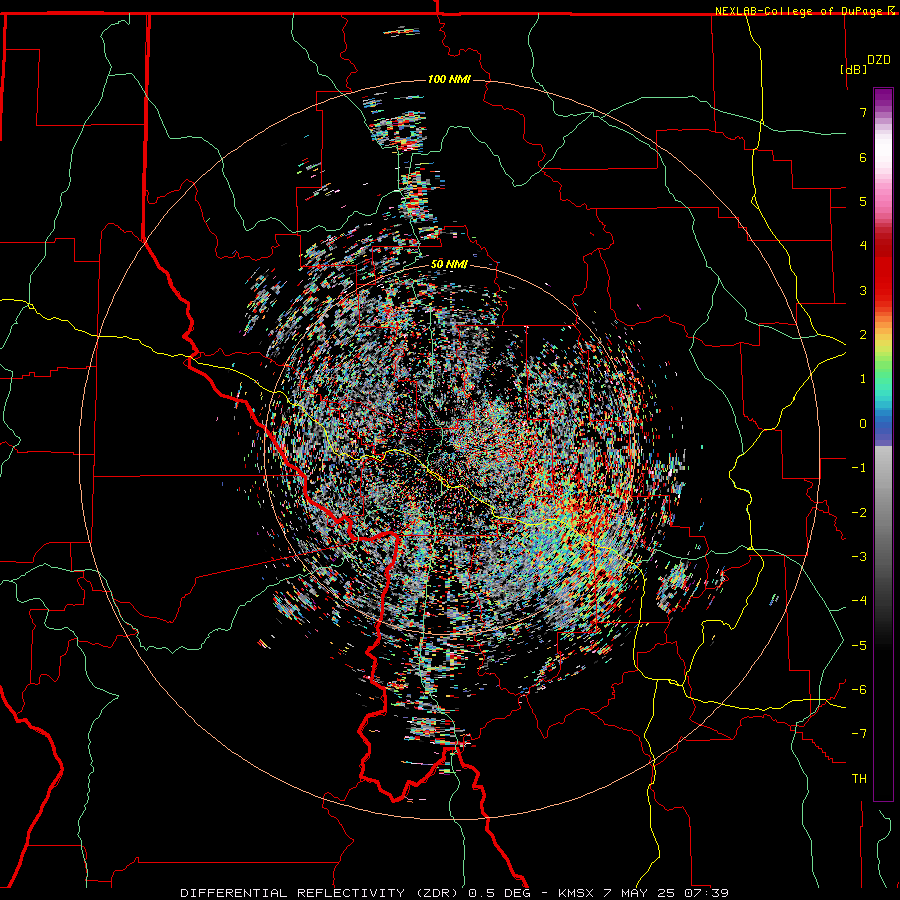The width and height of the screenshot is (900, 900).
Task: Click the 0 value on the color scale
Action: tap(863, 424)
